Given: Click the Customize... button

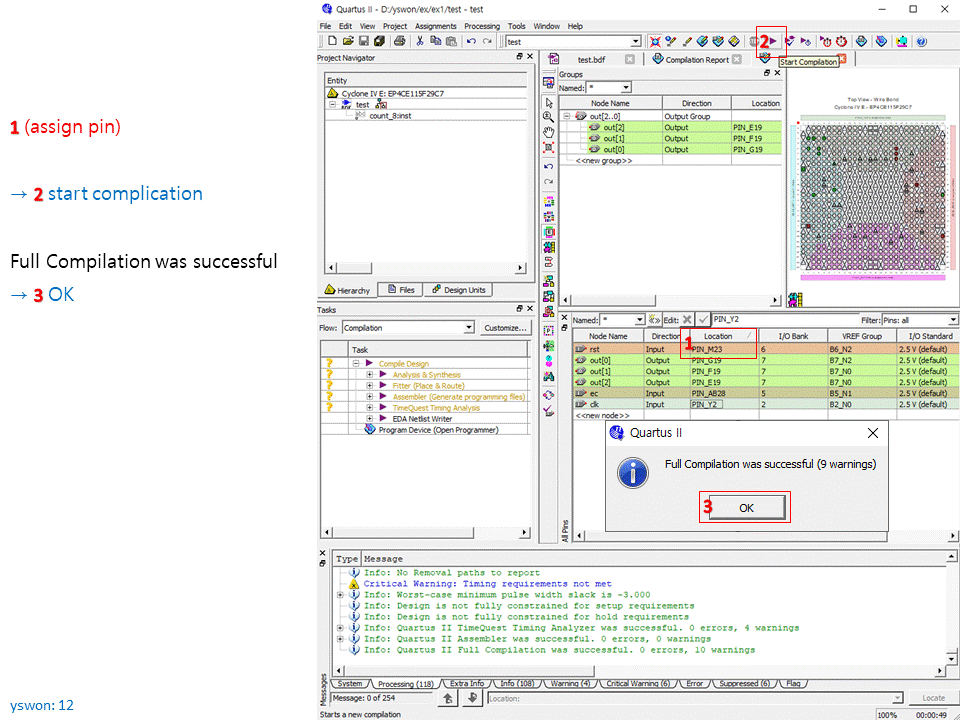Looking at the screenshot, I should (505, 328).
